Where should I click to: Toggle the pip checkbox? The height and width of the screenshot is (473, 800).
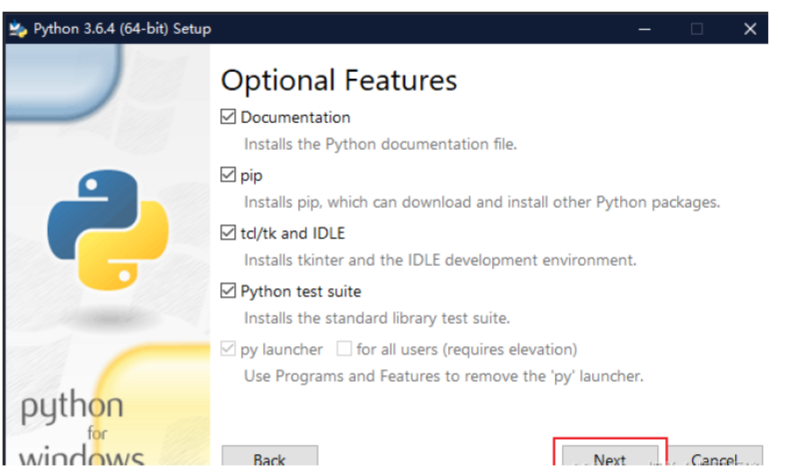click(x=228, y=175)
